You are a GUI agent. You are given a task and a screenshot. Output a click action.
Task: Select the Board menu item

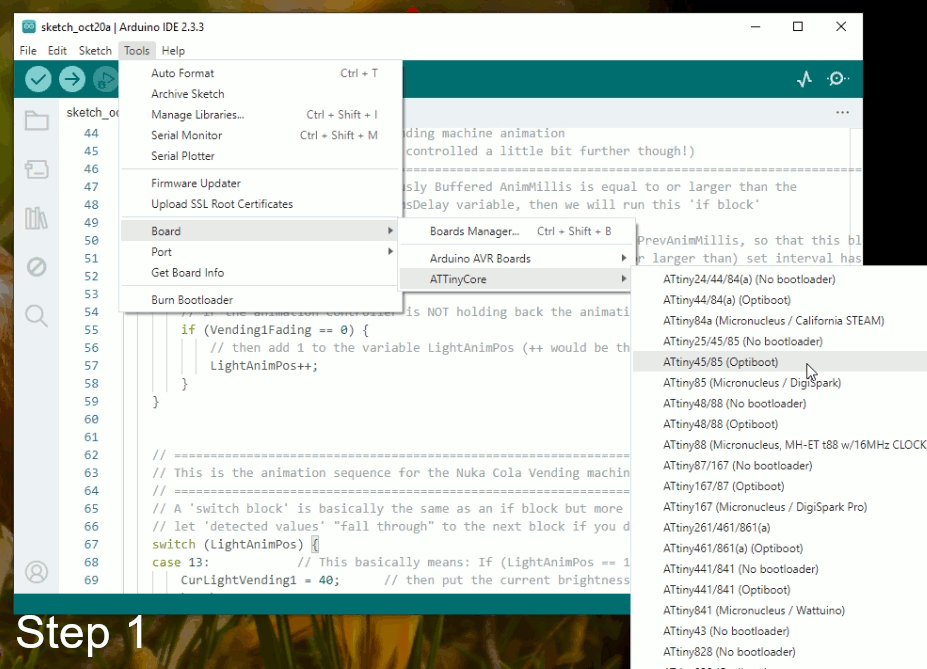coord(260,231)
